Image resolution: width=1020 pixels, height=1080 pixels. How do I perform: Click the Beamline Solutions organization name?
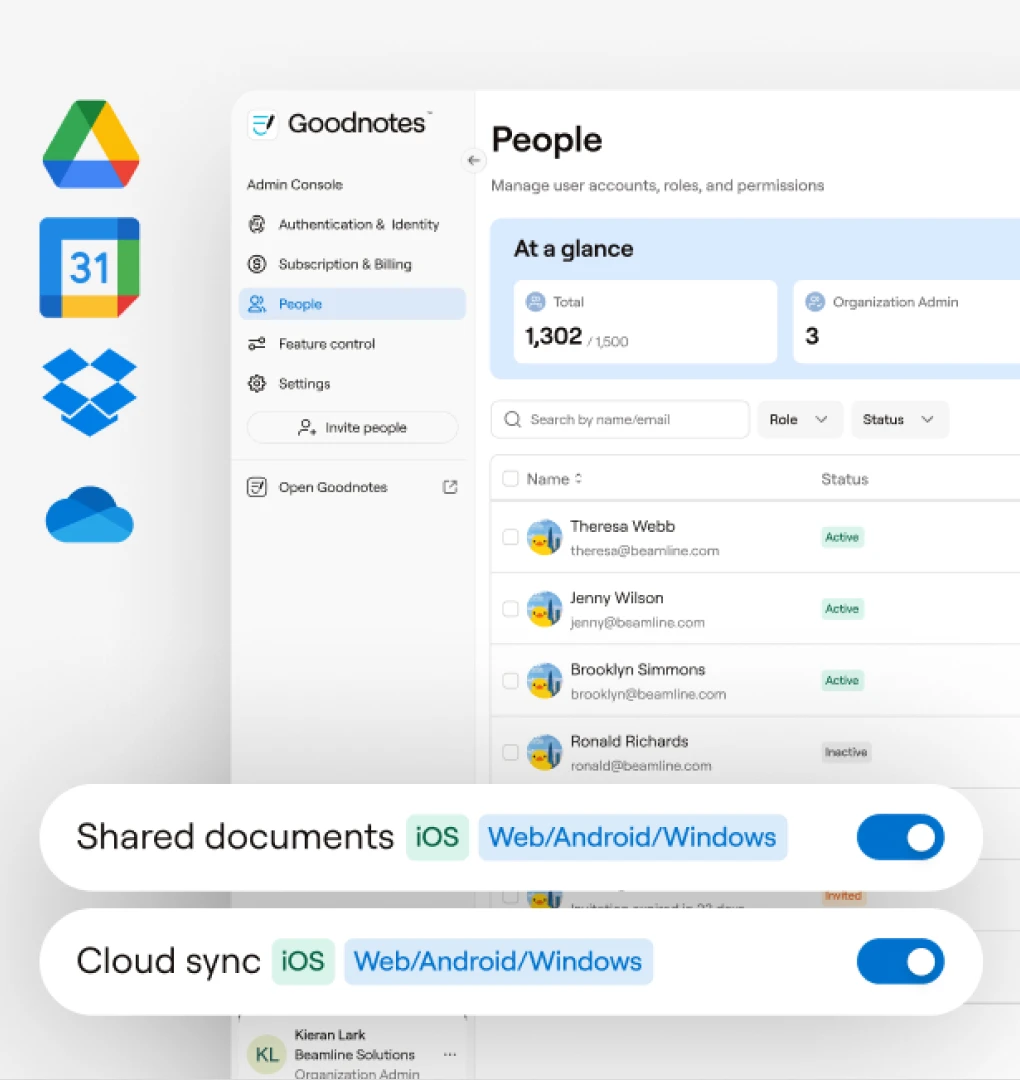click(x=354, y=1055)
